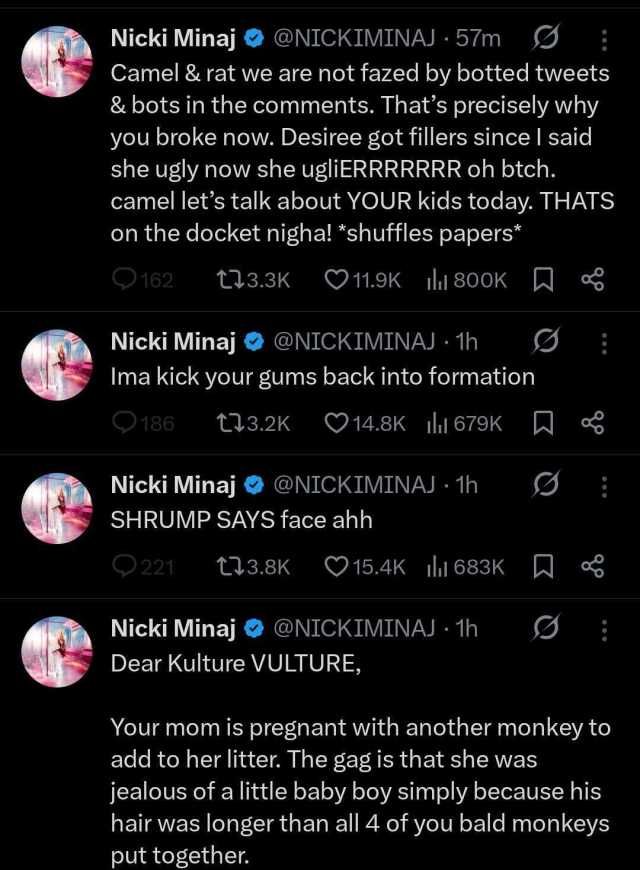The width and height of the screenshot is (640, 870).
Task: Open Grok icon on "Camel & rat" tweet
Action: 547,39
